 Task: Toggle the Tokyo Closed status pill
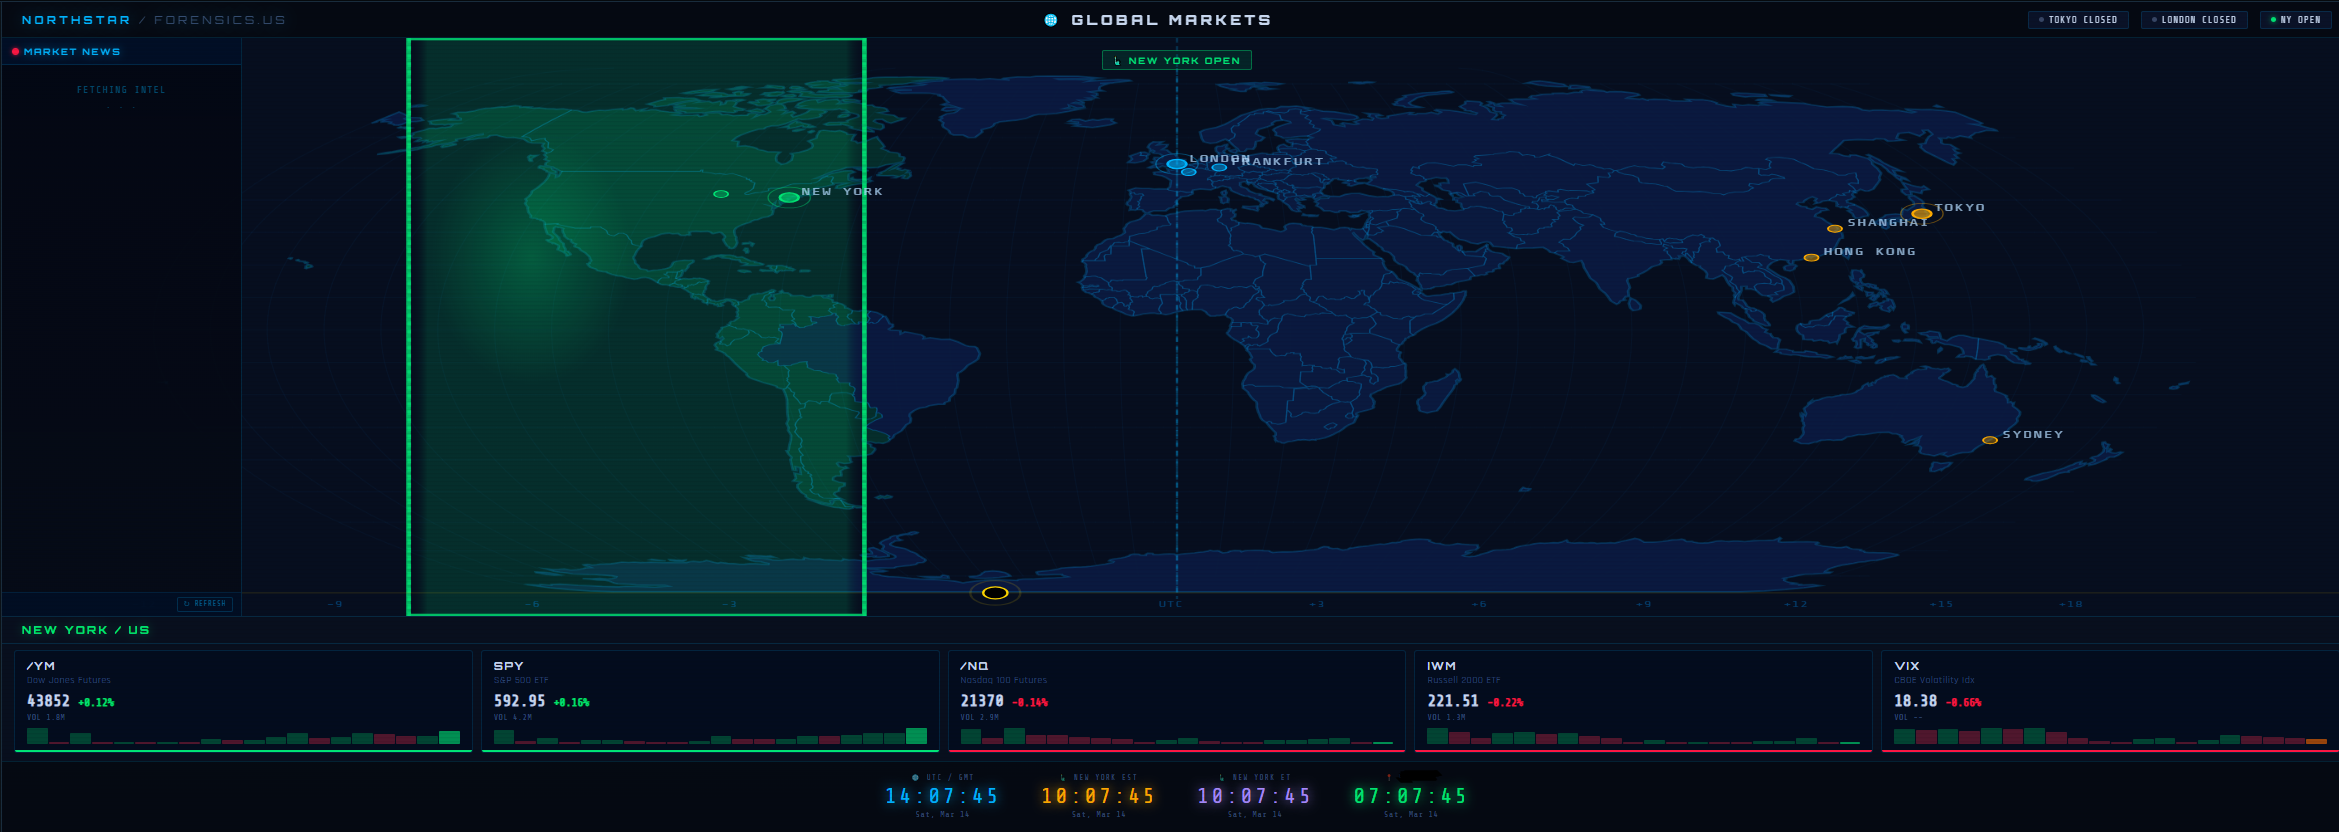click(2078, 20)
